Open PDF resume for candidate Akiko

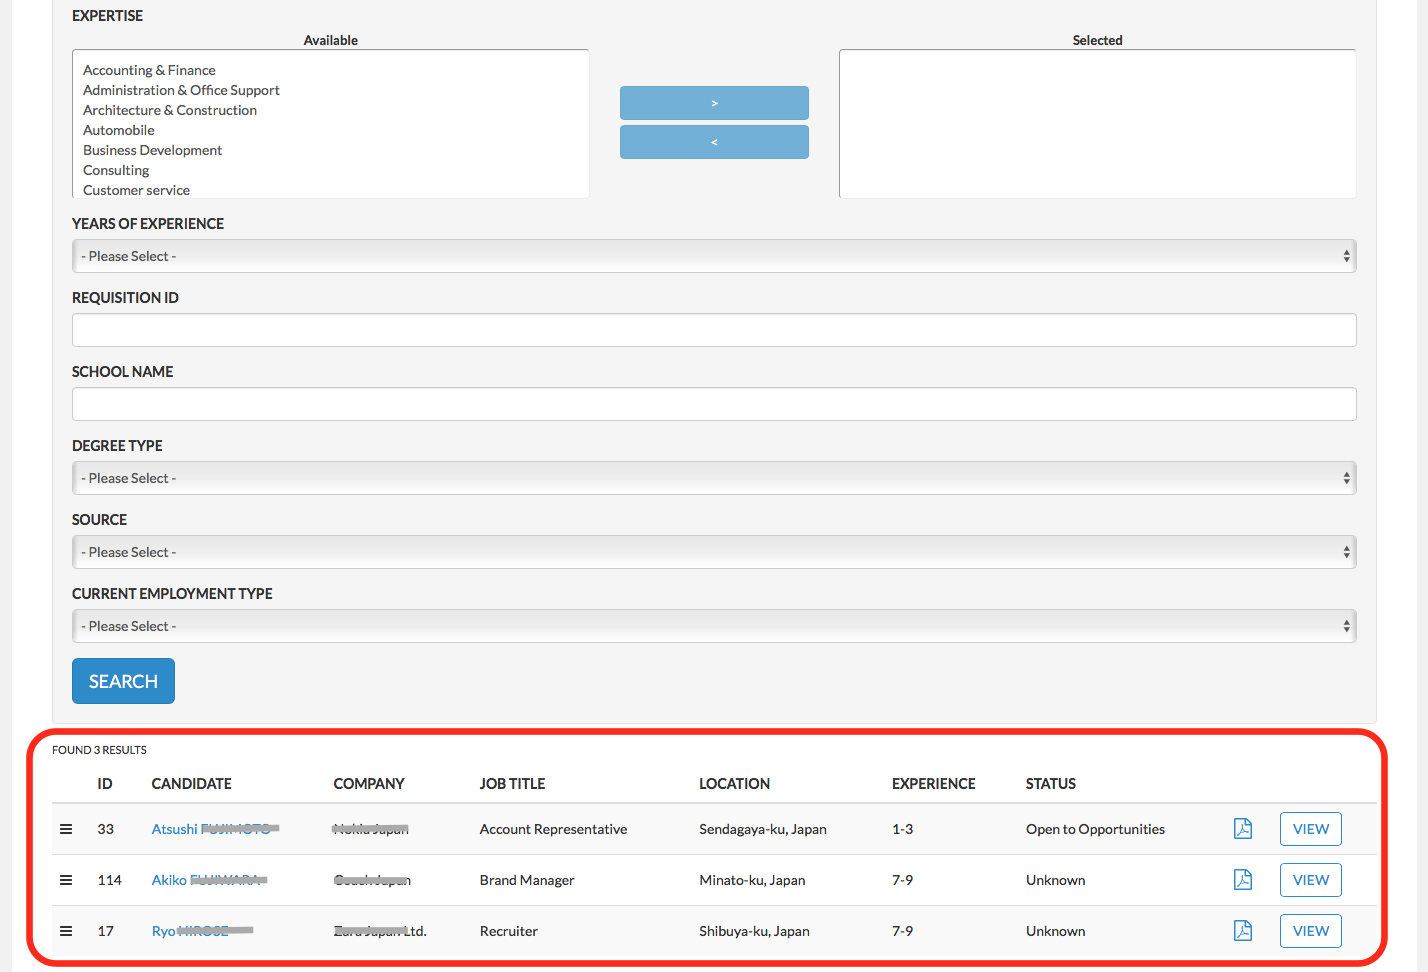tap(1242, 880)
